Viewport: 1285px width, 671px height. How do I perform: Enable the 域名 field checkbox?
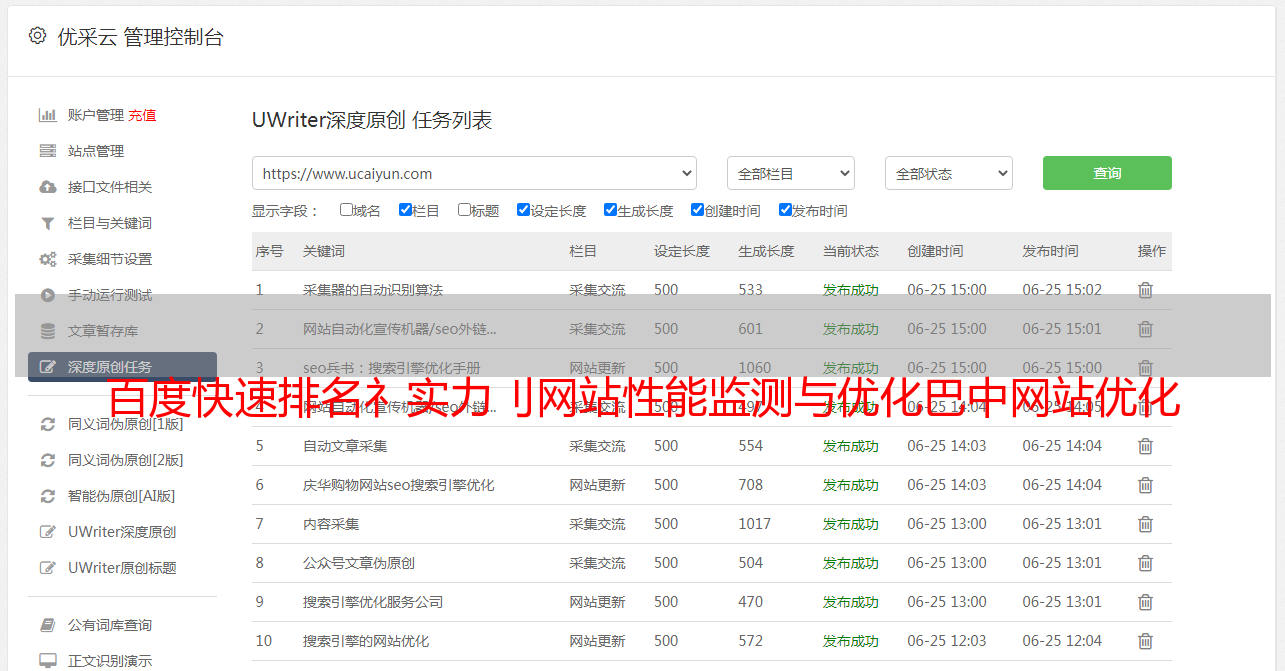coord(346,210)
